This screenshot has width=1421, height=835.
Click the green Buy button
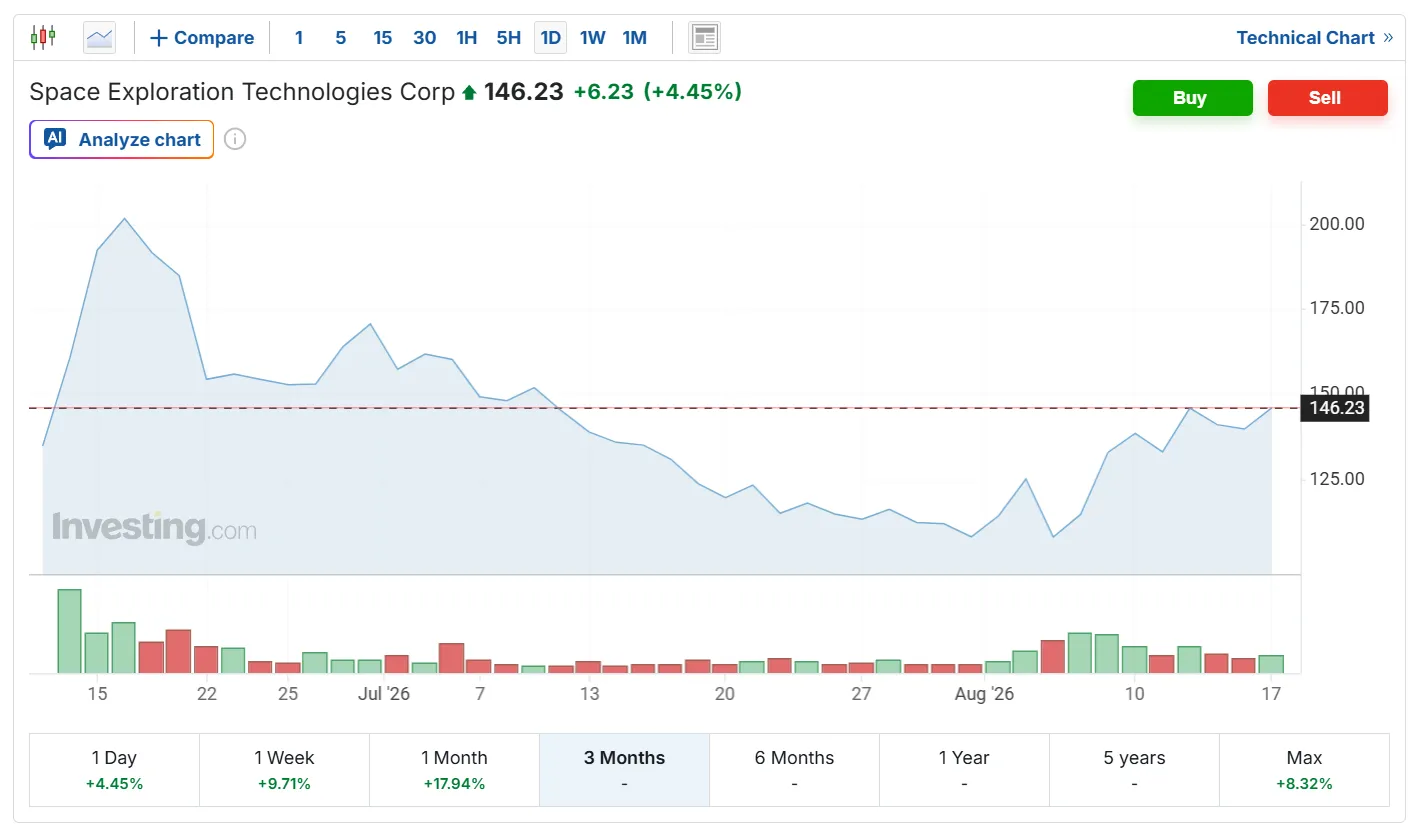click(x=1192, y=98)
